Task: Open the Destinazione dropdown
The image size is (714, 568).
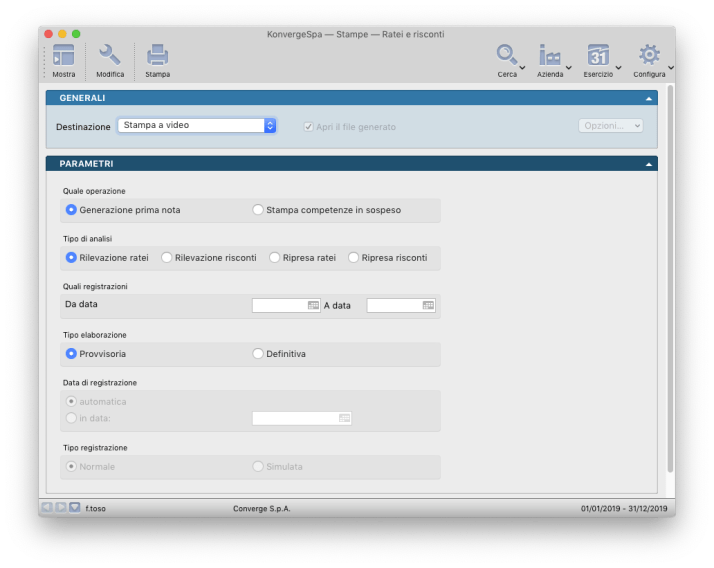Action: coord(196,126)
